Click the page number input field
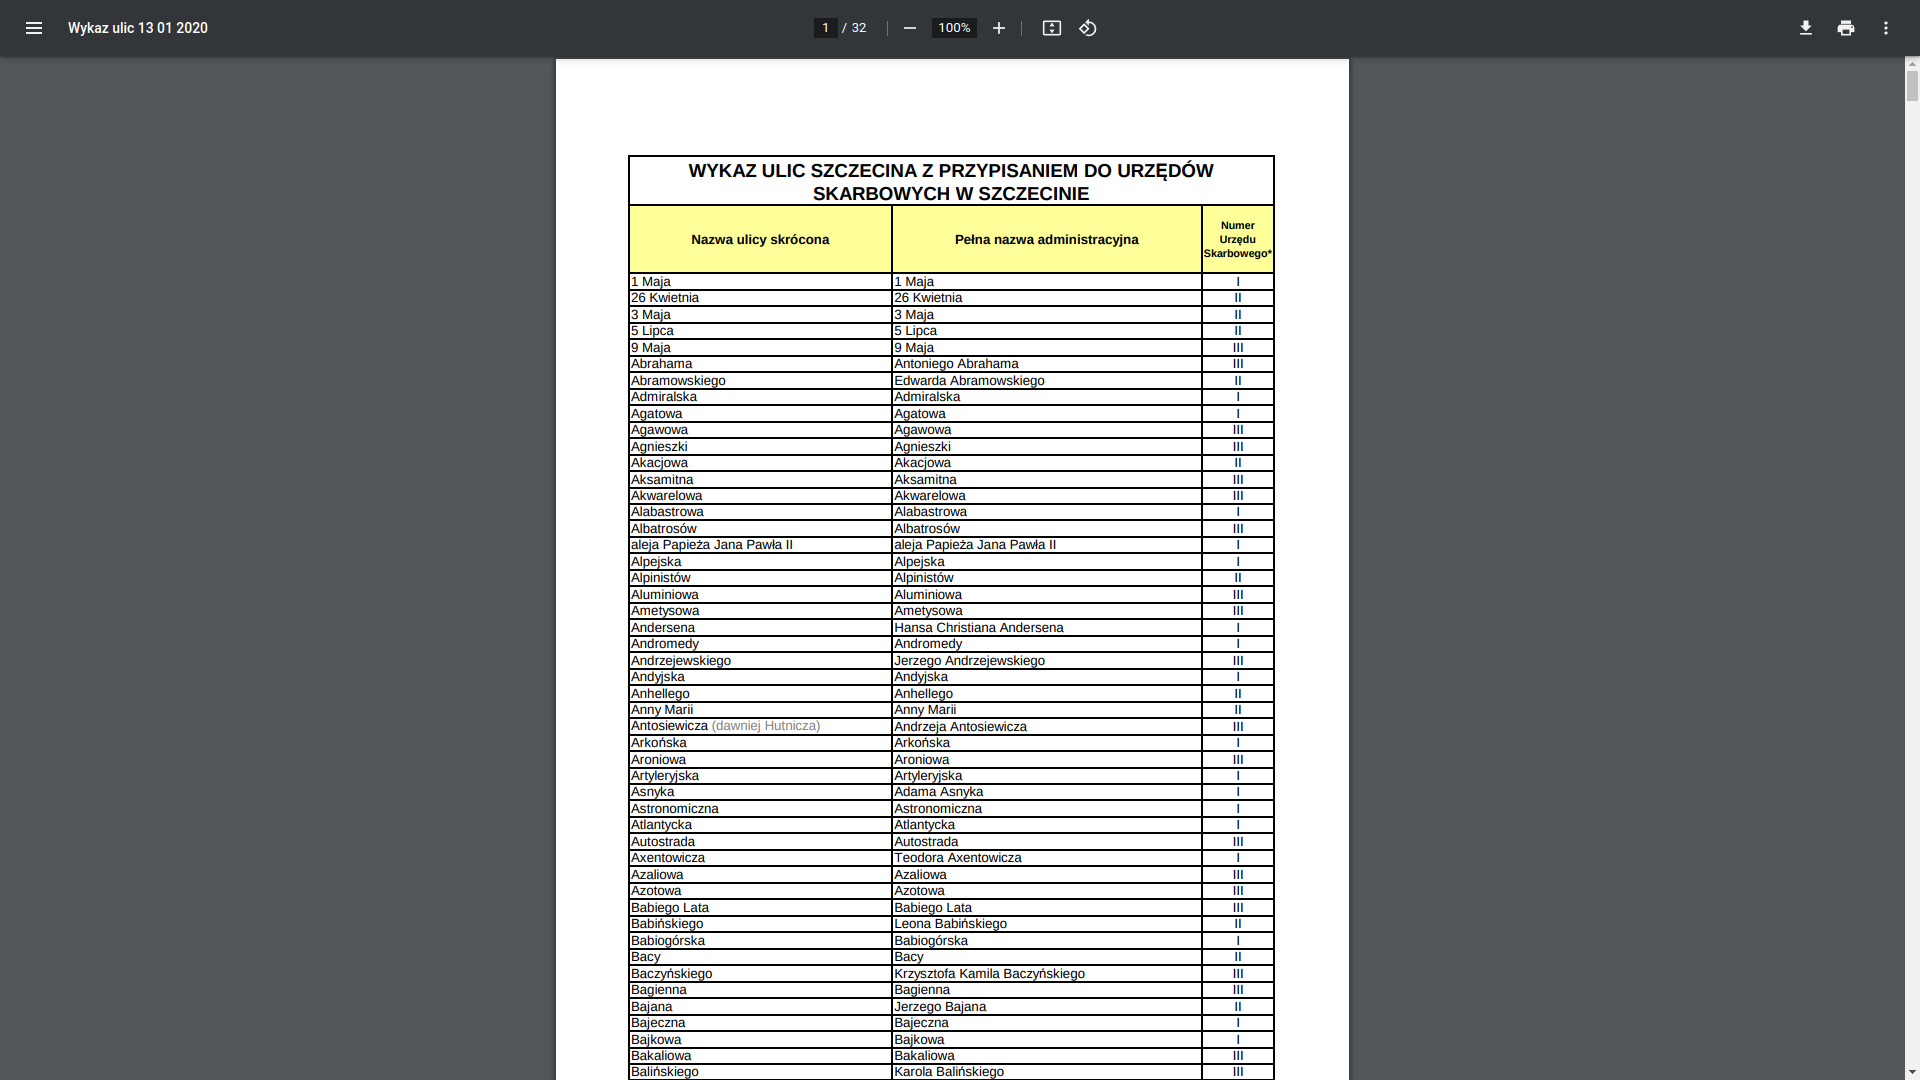1920x1080 pixels. click(825, 28)
